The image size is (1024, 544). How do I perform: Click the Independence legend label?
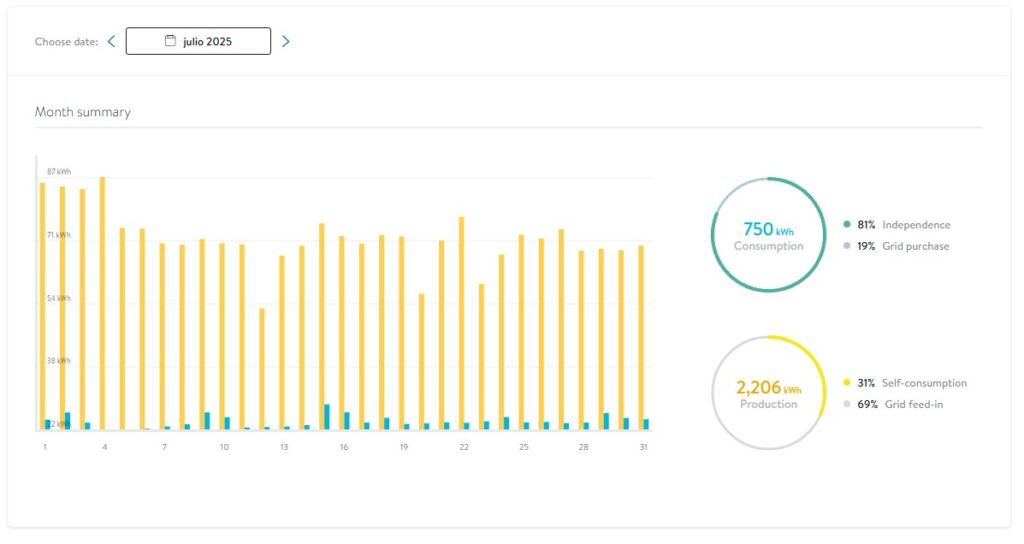[916, 225]
